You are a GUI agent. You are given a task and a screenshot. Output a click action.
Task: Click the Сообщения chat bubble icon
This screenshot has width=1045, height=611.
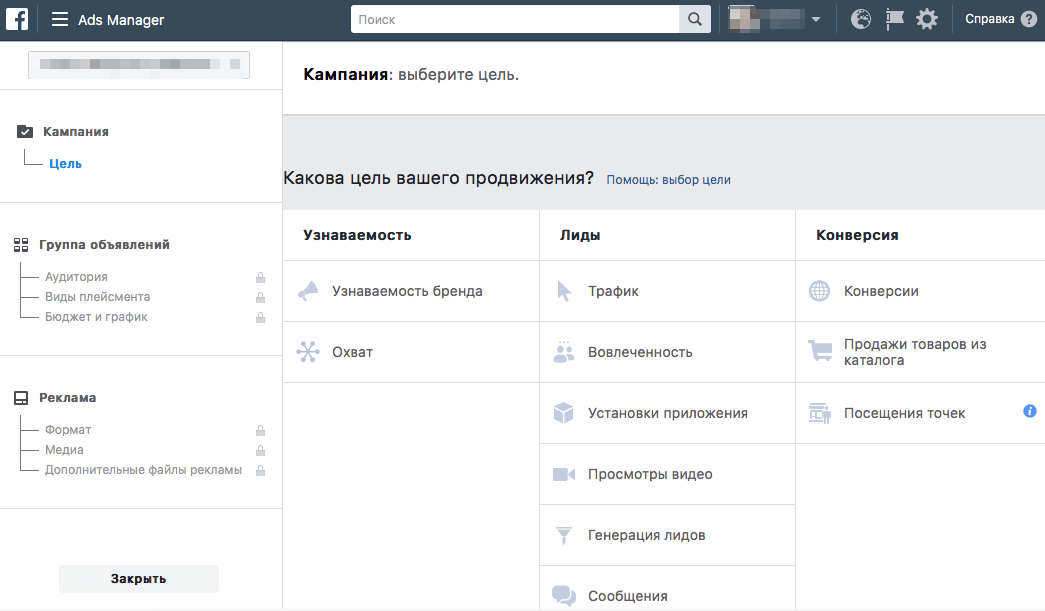tap(565, 595)
